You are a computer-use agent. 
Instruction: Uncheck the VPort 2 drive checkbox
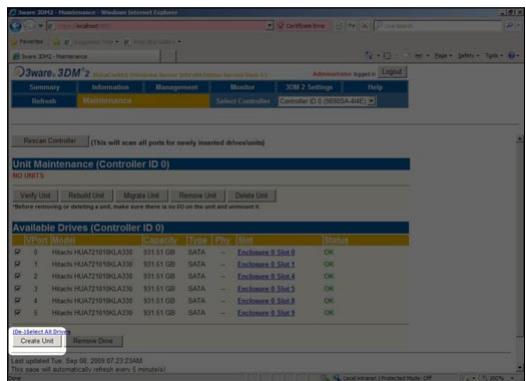17,276
